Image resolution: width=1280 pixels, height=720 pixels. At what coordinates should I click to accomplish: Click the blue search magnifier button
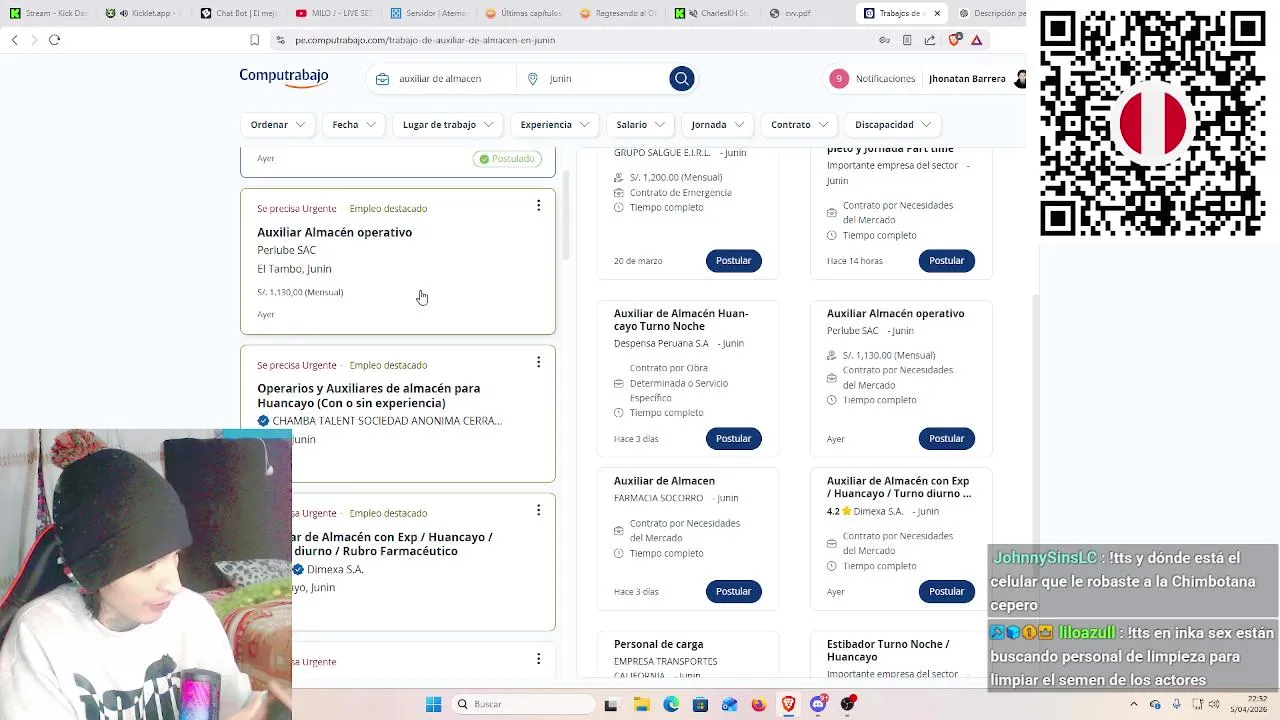(x=681, y=78)
